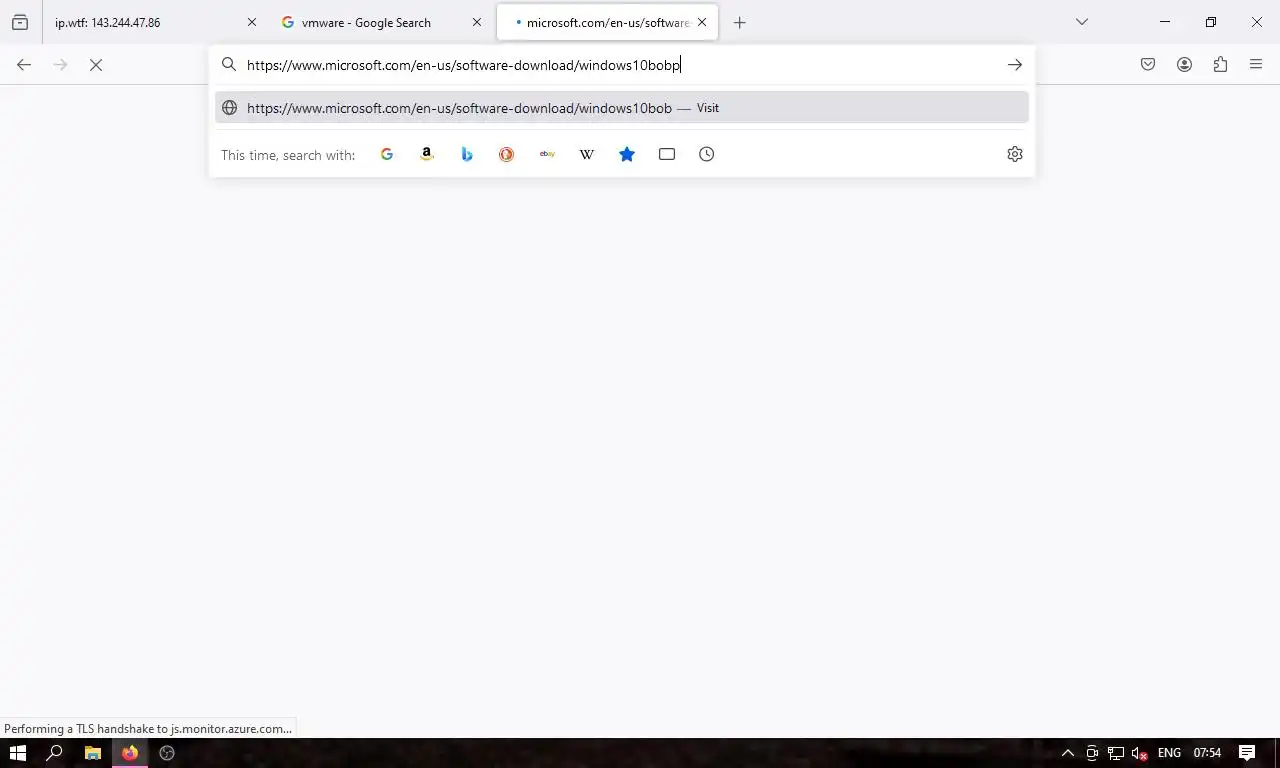This screenshot has width=1280, height=768.
Task: Click the Meet Now tray icon
Action: point(1092,753)
